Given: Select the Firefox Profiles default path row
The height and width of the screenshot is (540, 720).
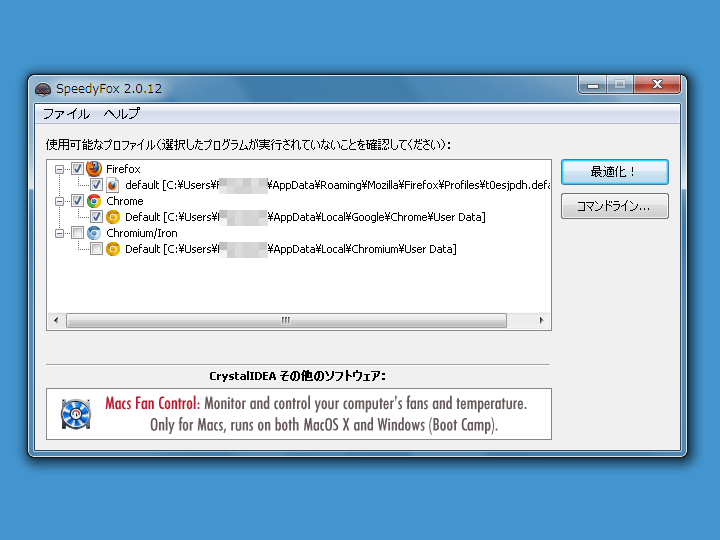Looking at the screenshot, I should pyautogui.click(x=338, y=185).
